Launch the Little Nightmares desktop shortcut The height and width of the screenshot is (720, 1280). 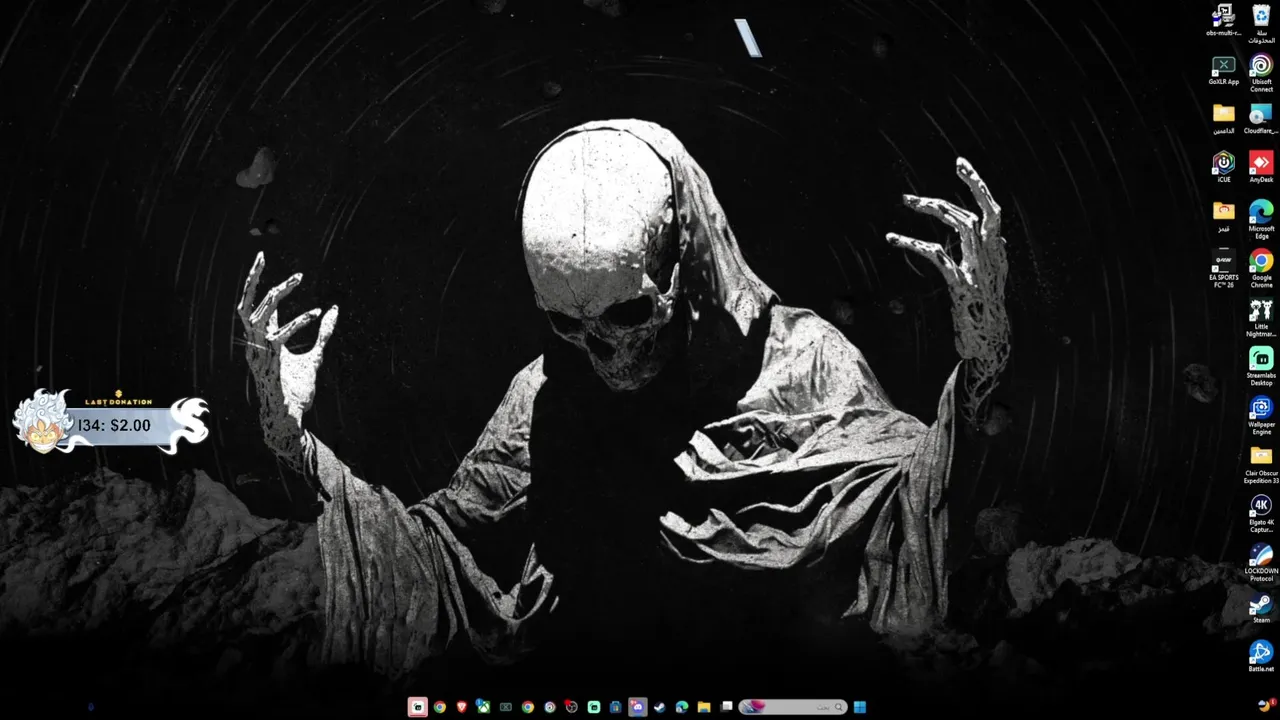click(x=1261, y=318)
